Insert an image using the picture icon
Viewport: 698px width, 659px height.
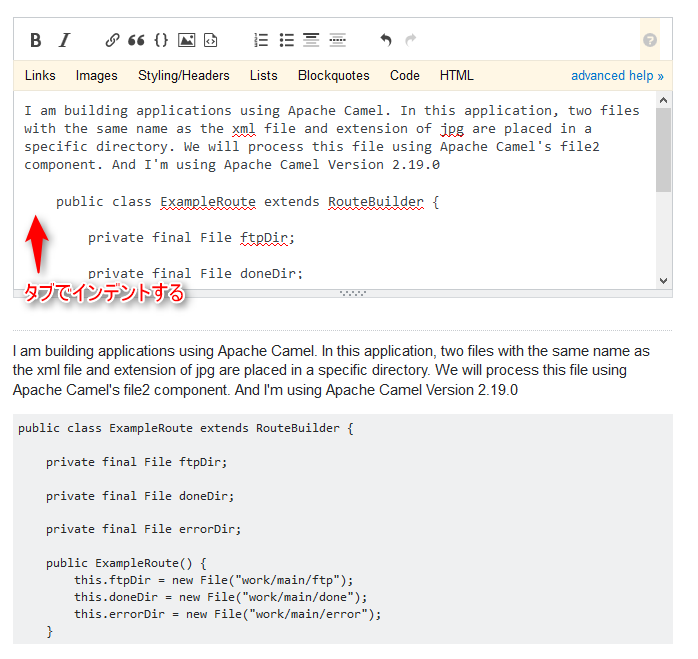186,40
